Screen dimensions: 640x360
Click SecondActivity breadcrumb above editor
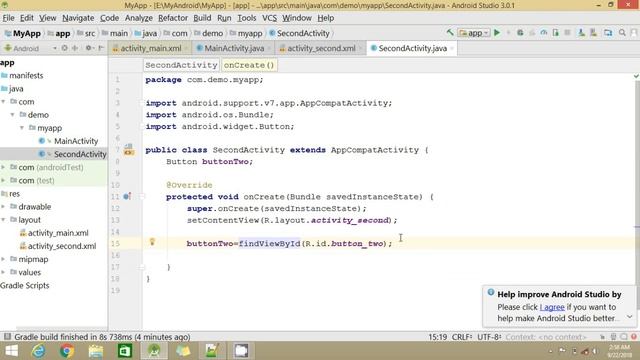point(181,65)
